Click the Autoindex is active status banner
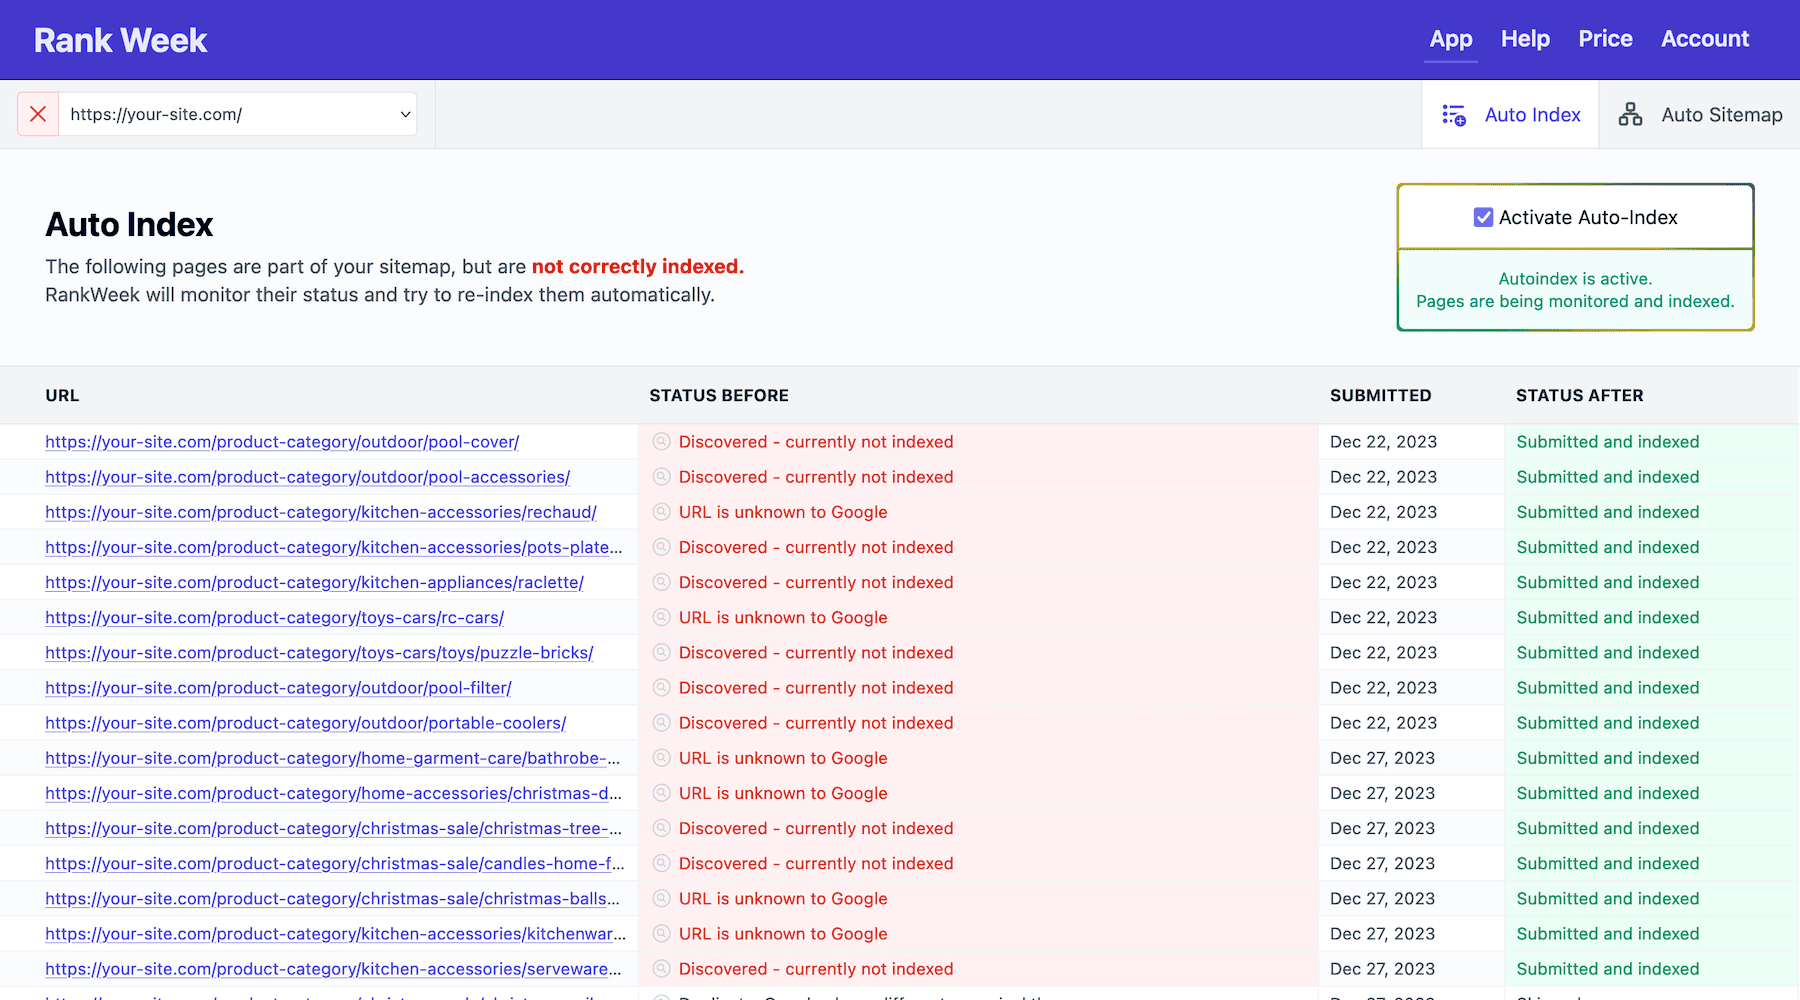Image resolution: width=1800 pixels, height=1000 pixels. pyautogui.click(x=1575, y=290)
